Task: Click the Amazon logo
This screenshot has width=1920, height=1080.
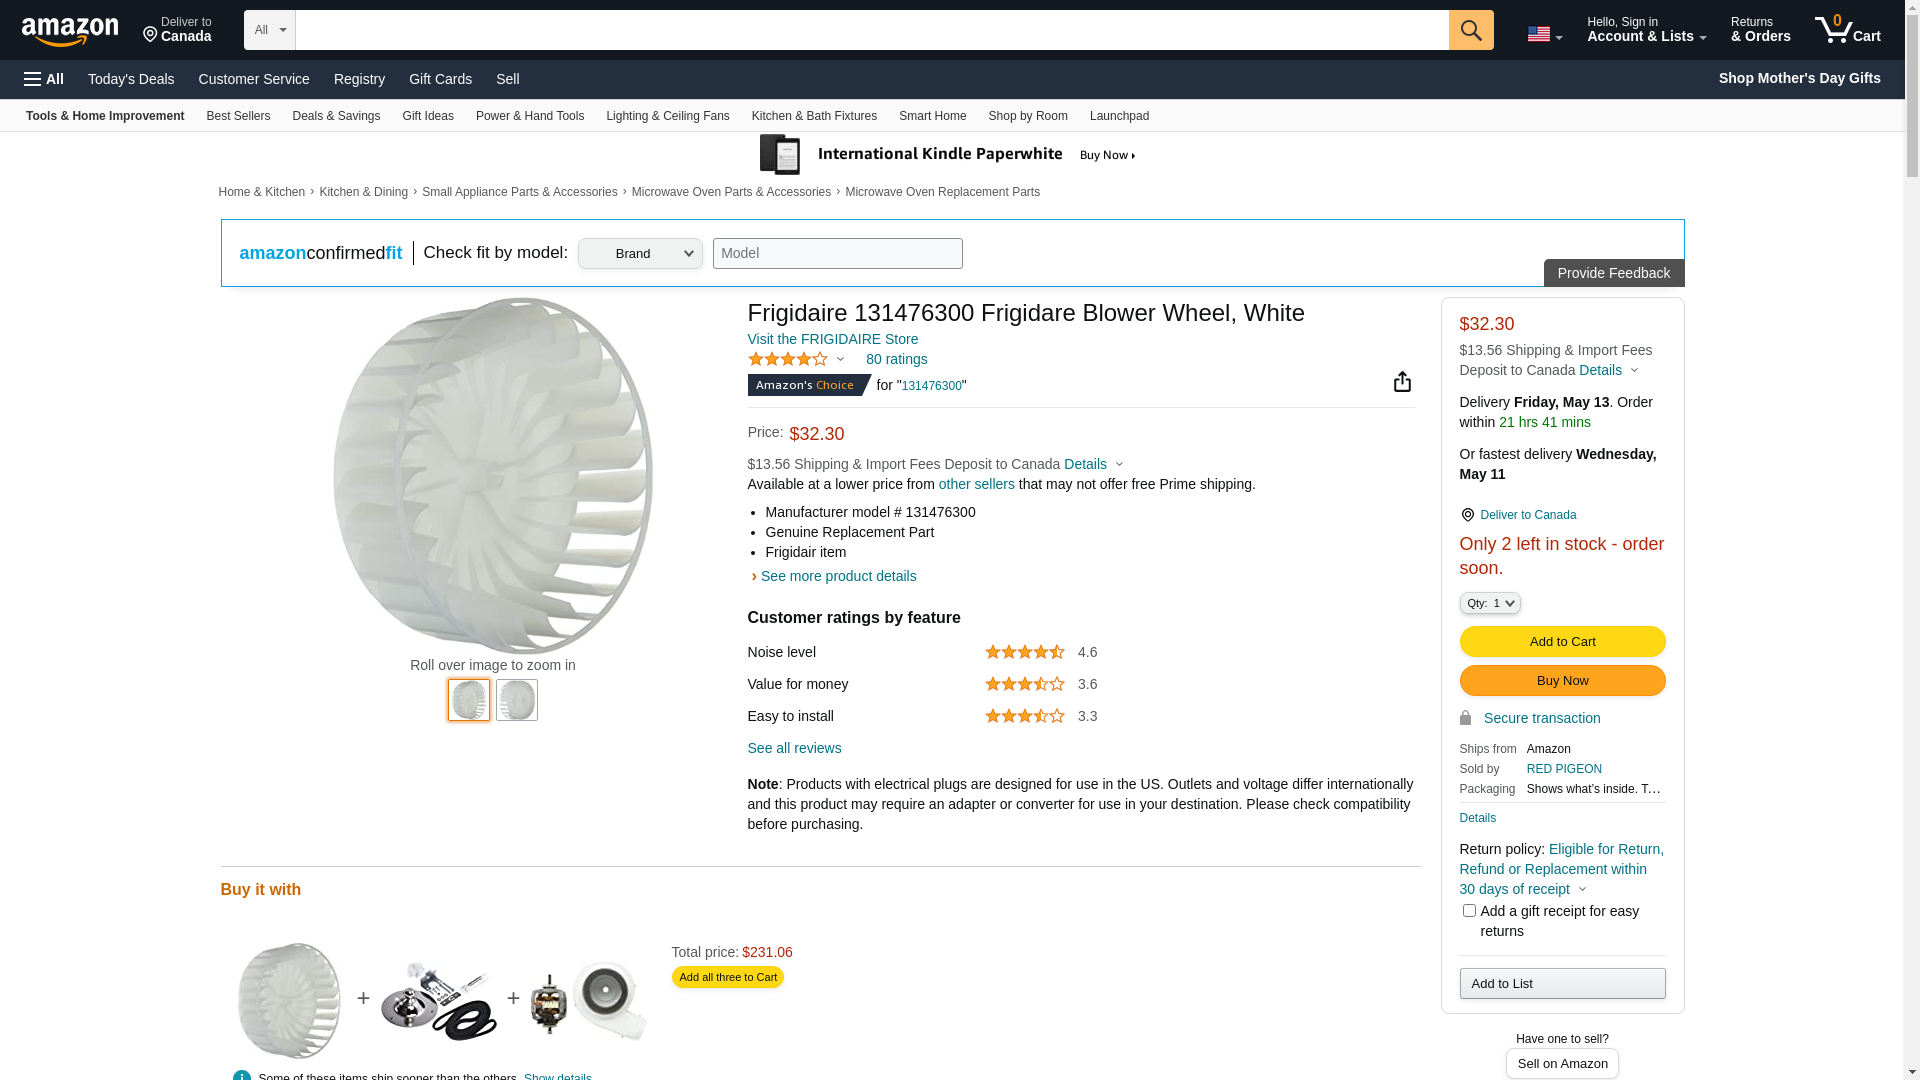Action: pos(70,31)
